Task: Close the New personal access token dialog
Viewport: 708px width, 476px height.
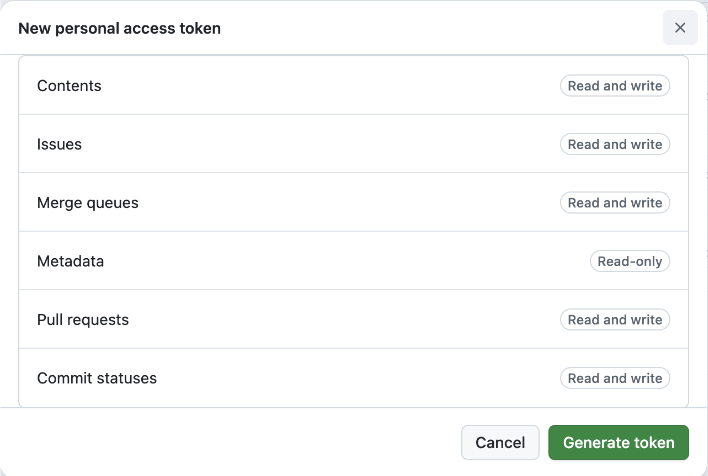Action: [x=680, y=28]
